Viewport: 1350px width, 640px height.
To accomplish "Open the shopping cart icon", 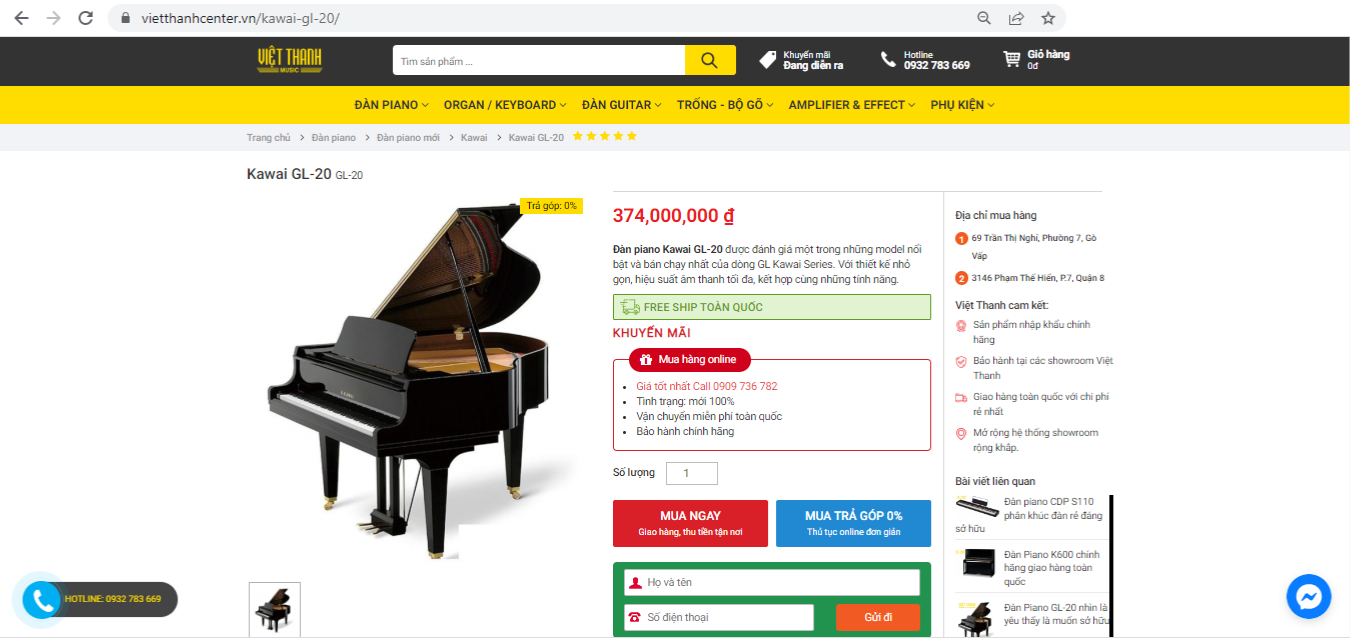I will click(x=1012, y=60).
